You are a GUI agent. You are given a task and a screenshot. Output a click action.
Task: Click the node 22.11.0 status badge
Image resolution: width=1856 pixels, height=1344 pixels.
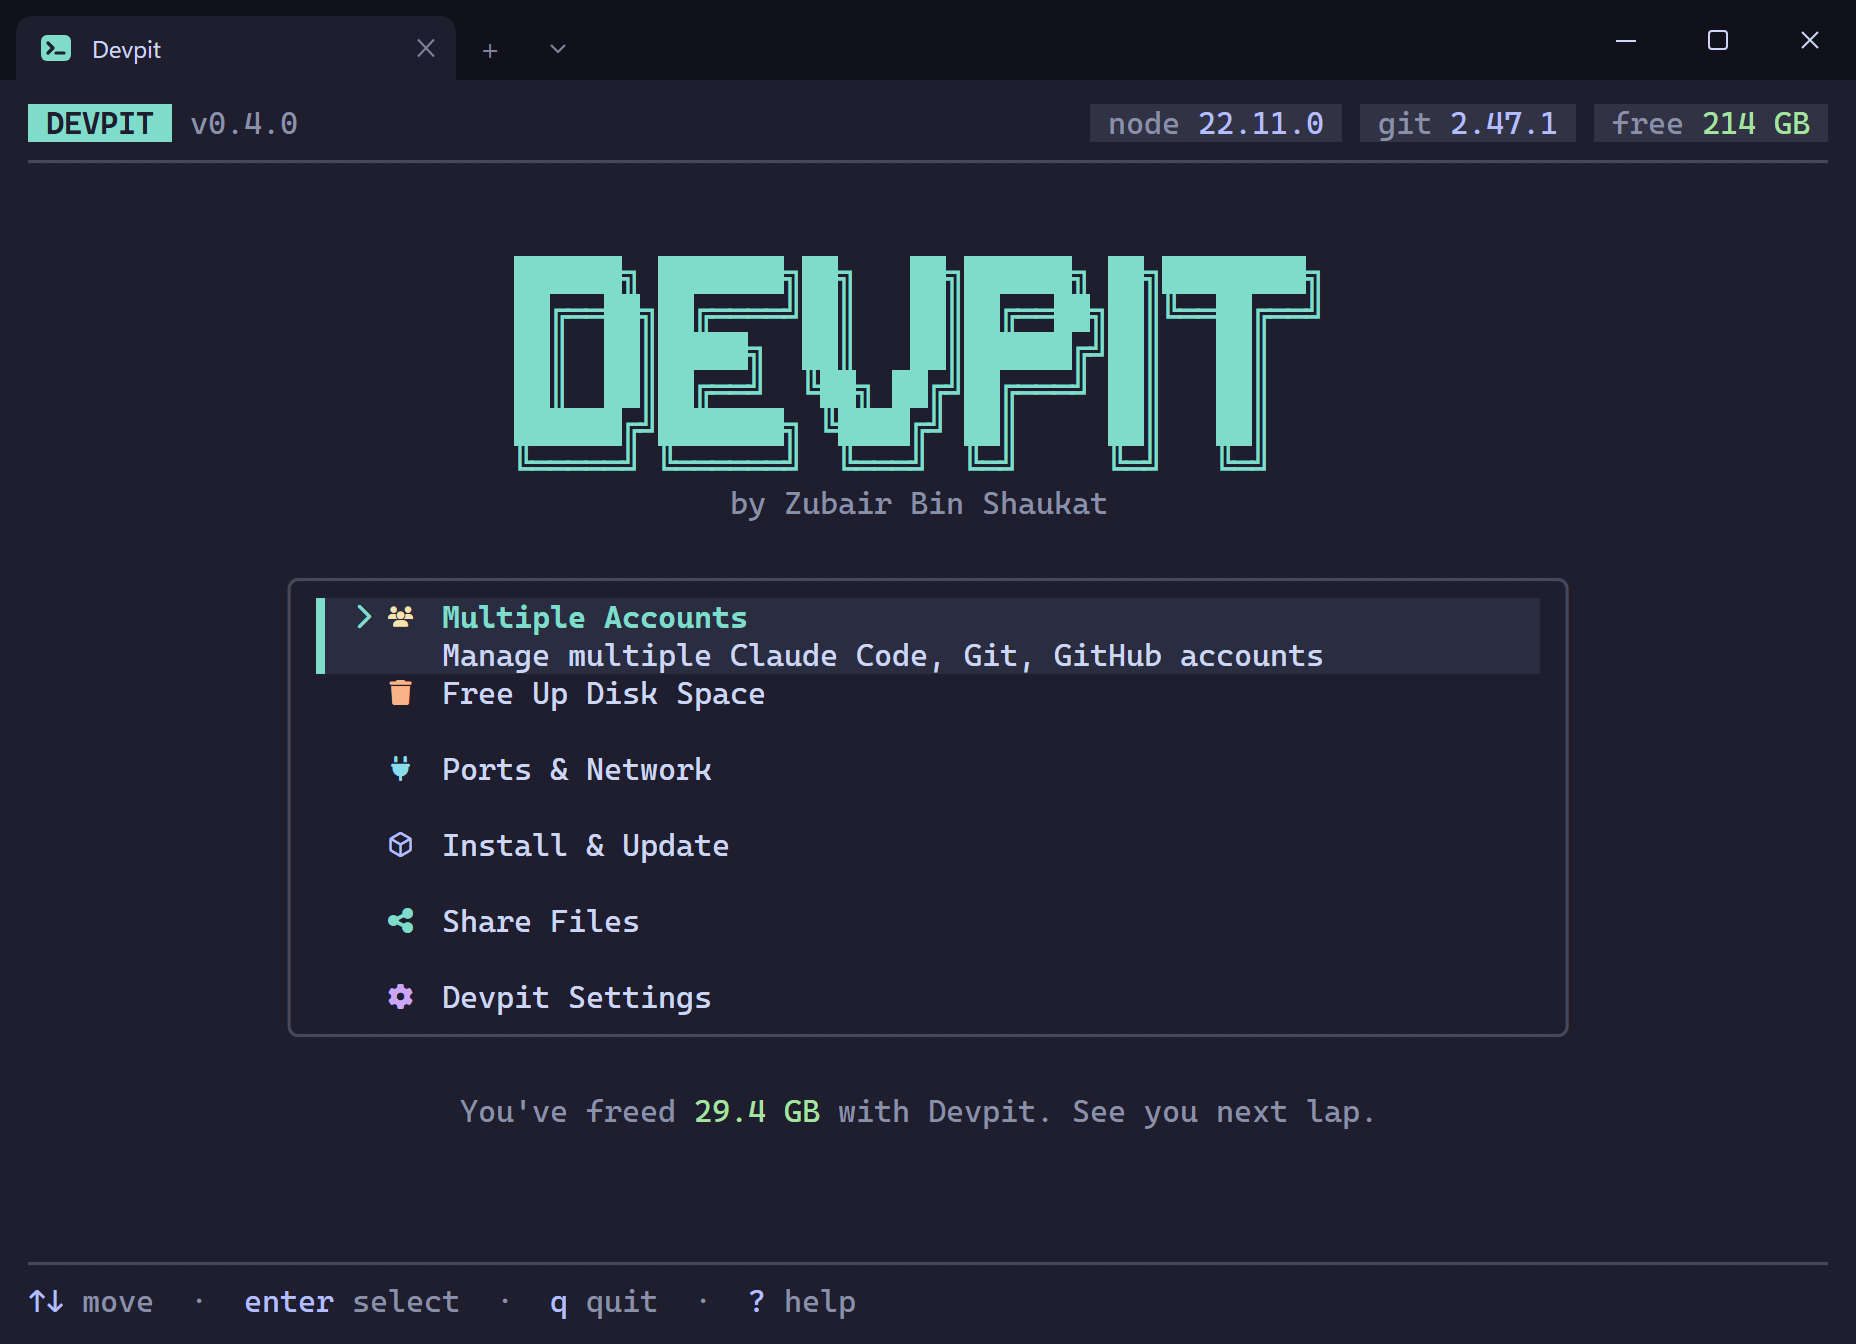pyautogui.click(x=1216, y=123)
